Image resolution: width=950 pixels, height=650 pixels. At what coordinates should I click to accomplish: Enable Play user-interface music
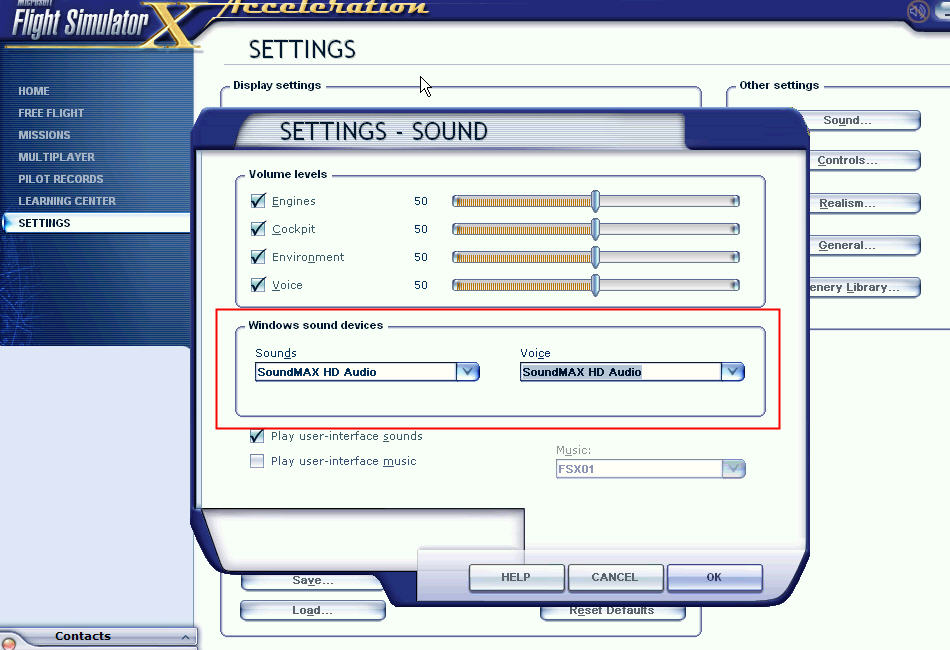pos(257,461)
